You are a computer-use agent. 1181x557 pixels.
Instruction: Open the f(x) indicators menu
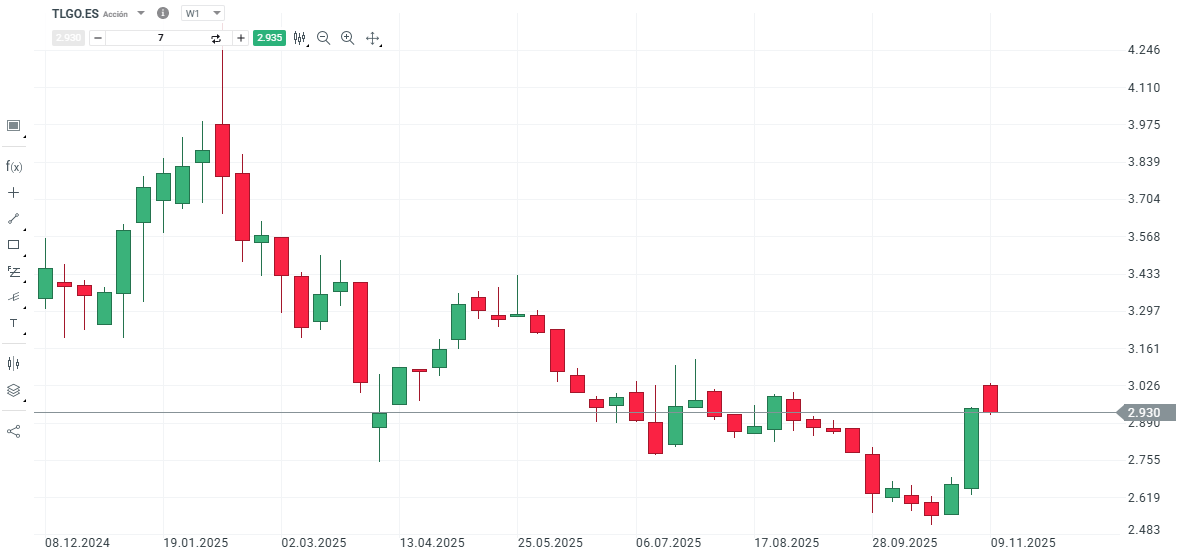coord(14,166)
